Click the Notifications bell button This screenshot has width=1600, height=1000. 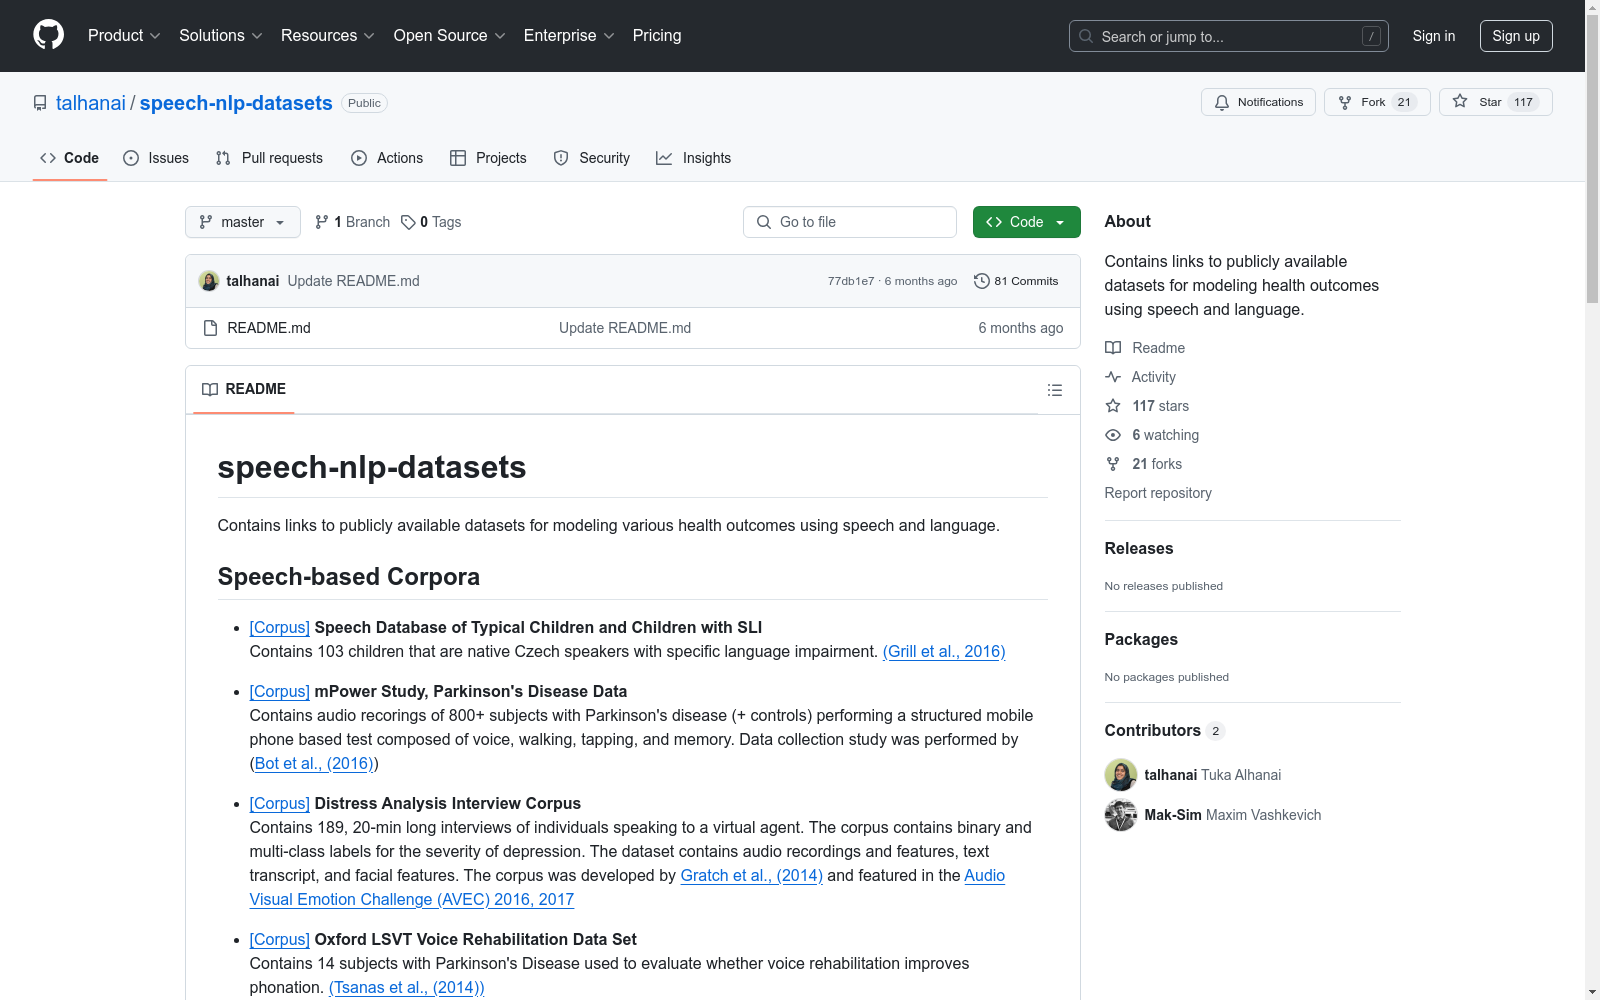pos(1258,102)
